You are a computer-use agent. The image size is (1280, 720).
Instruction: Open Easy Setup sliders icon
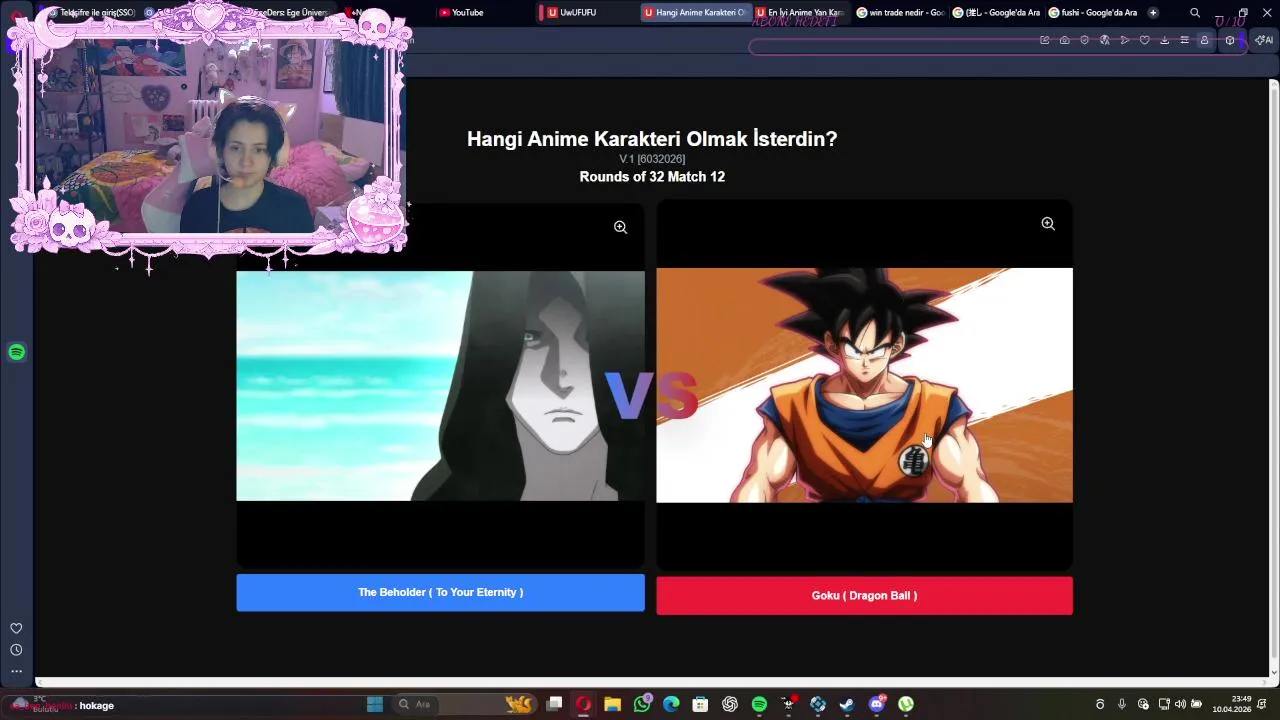point(1185,40)
